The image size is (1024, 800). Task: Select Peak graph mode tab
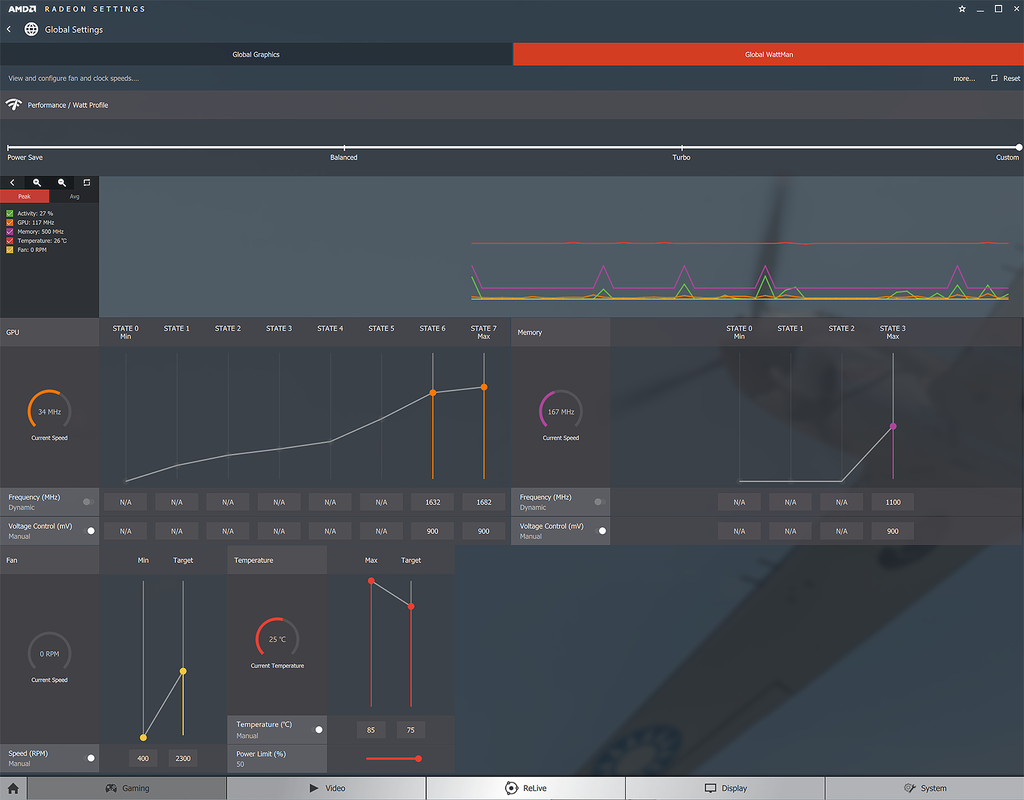point(24,196)
